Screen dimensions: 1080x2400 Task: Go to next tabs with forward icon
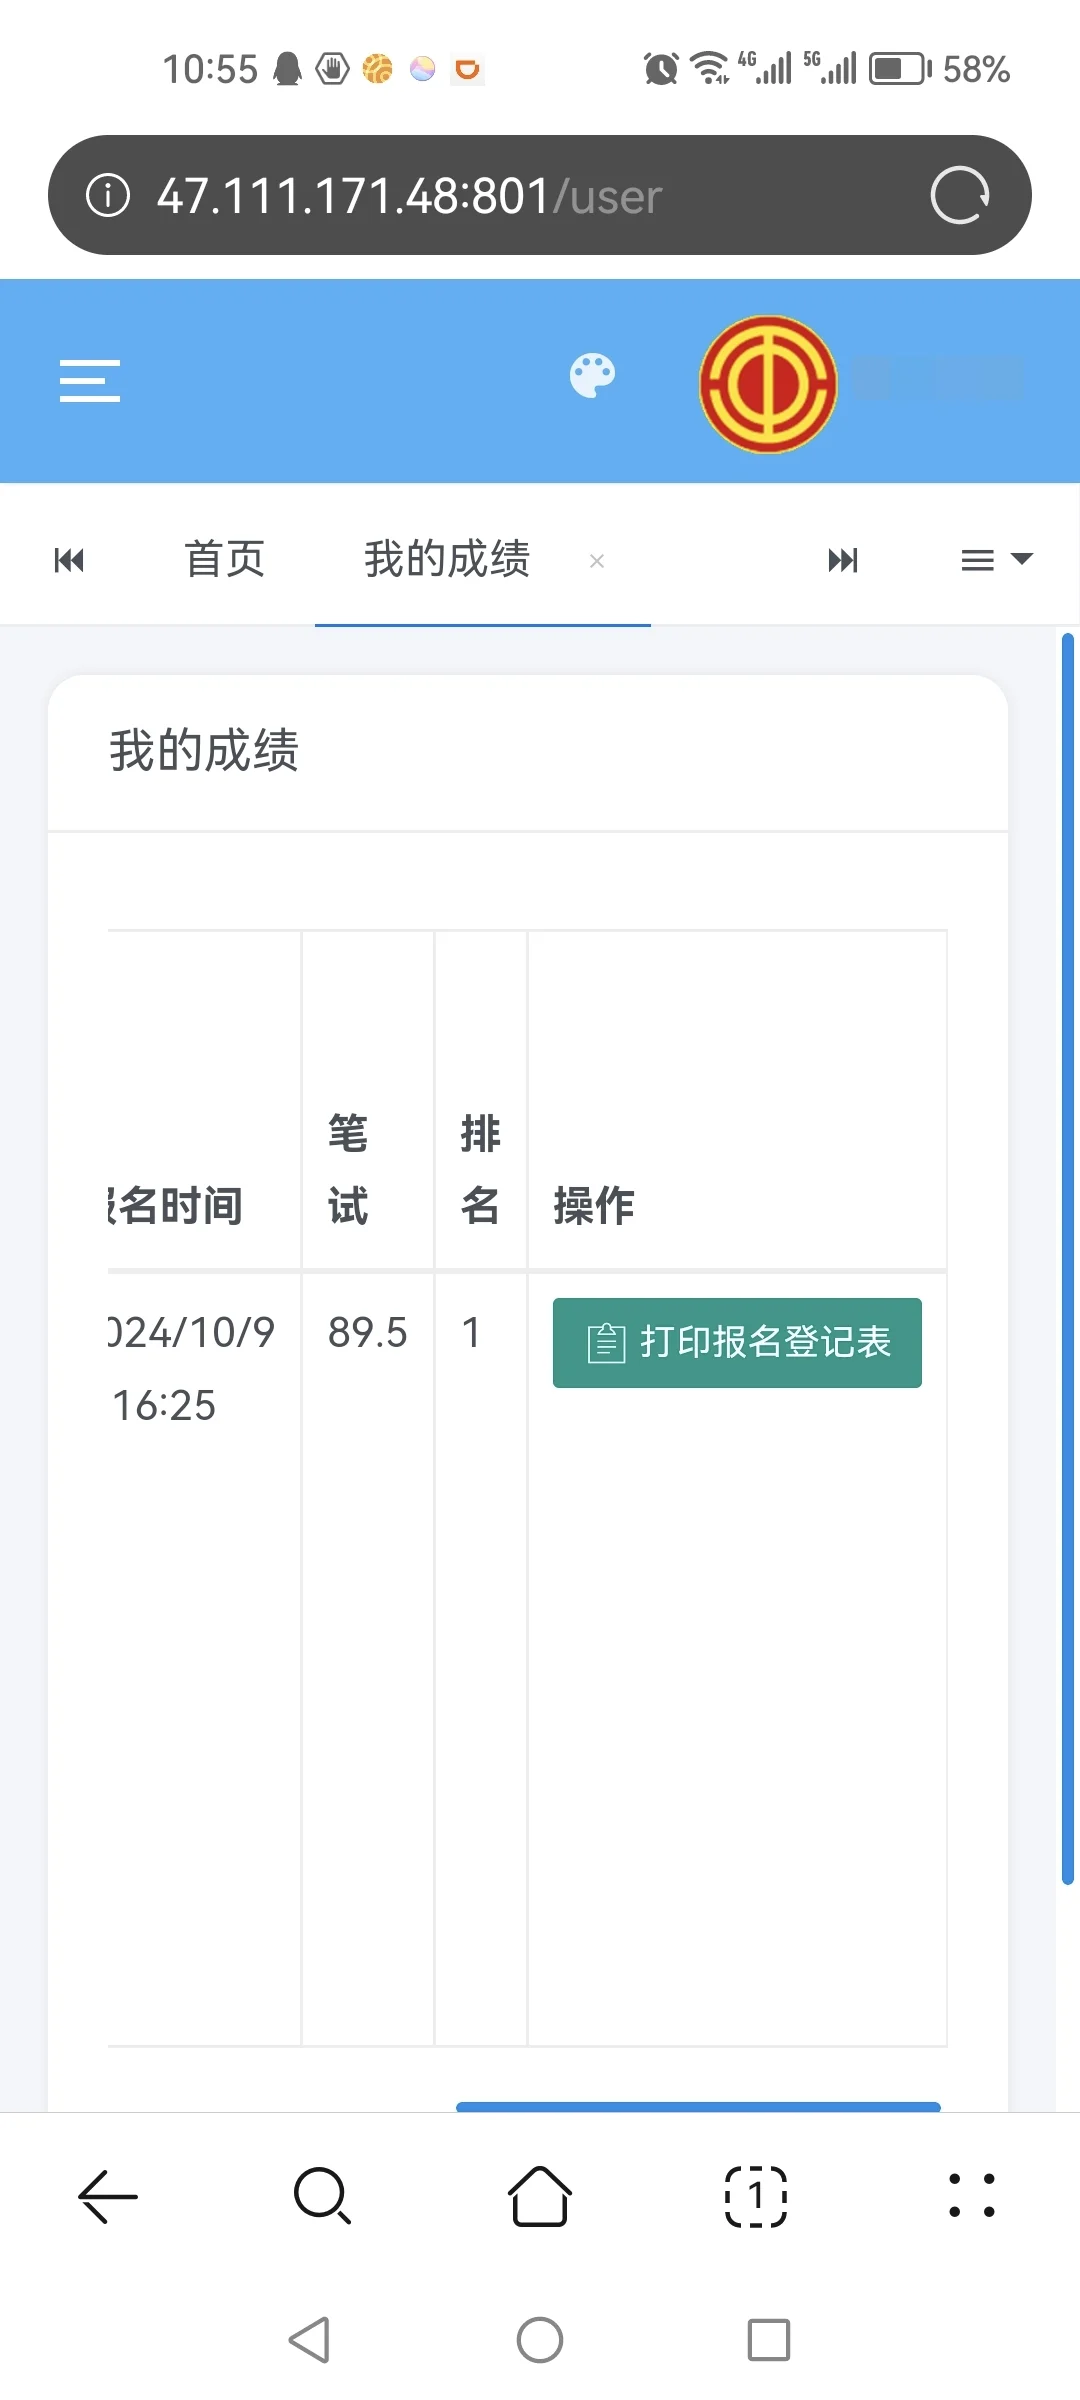(843, 560)
